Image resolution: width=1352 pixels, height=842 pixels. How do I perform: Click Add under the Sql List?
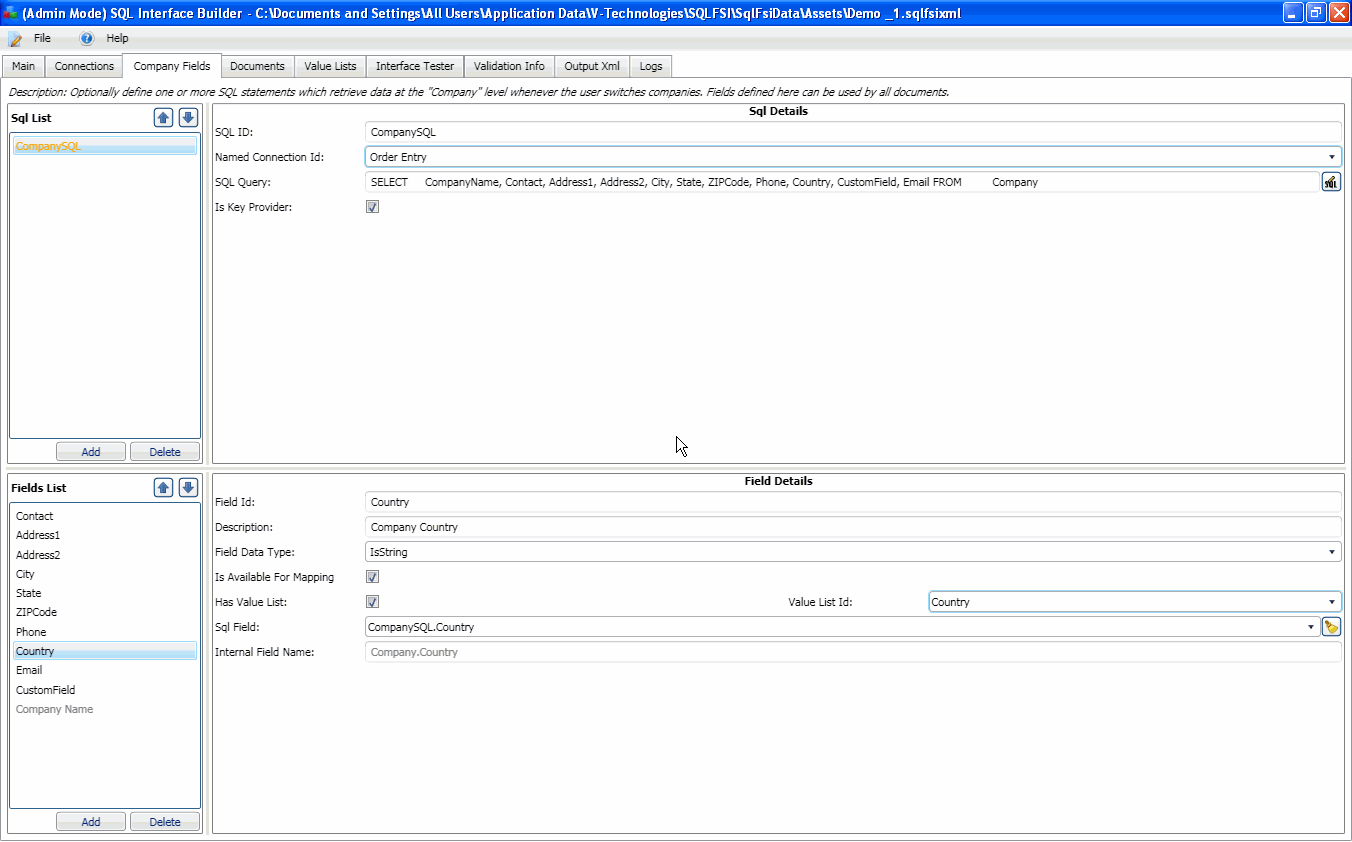coord(91,452)
